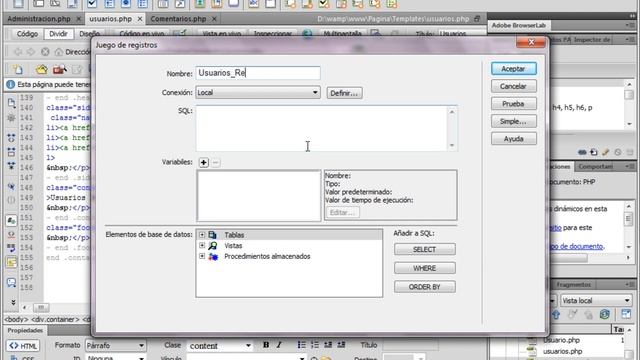This screenshot has height=360, width=640.
Task: Click the Cancelar button
Action: (513, 87)
